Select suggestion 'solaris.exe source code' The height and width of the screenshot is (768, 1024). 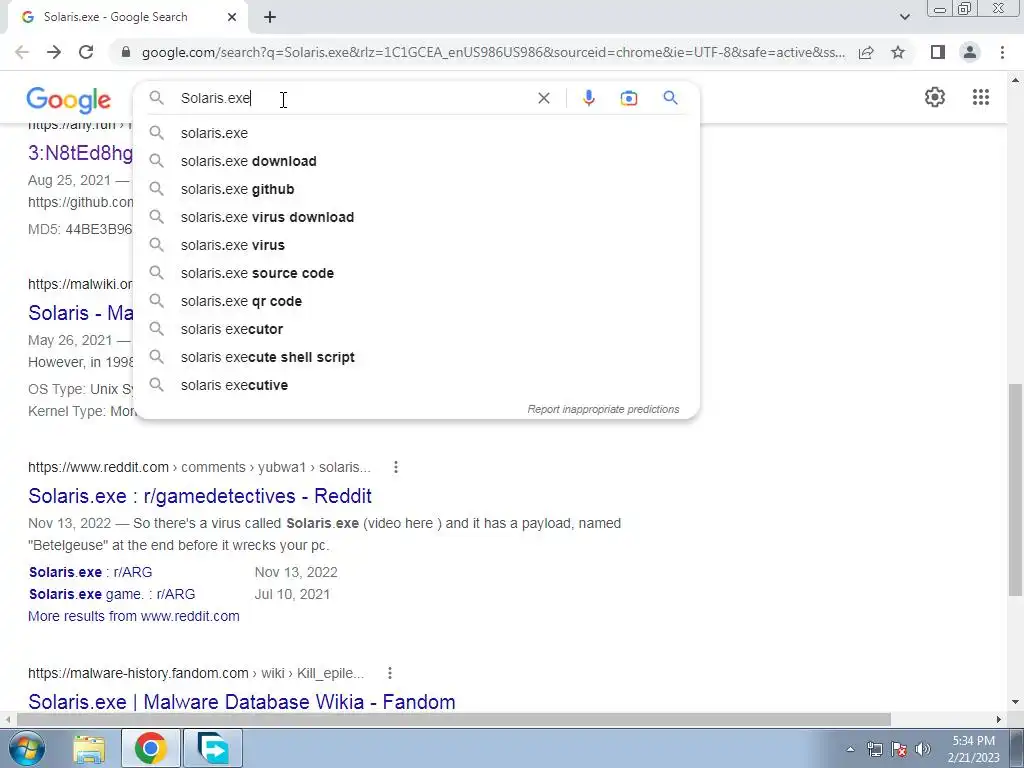(416, 274)
